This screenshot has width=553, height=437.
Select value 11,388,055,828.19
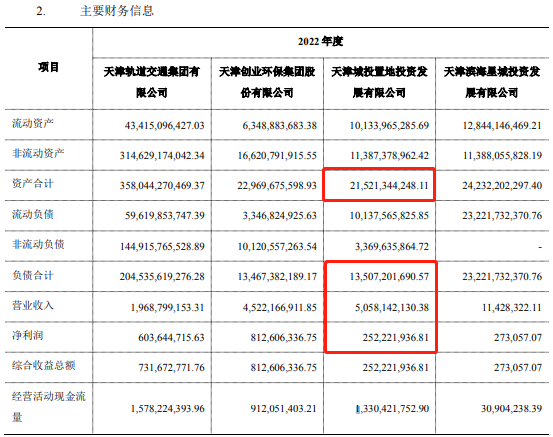502,156
